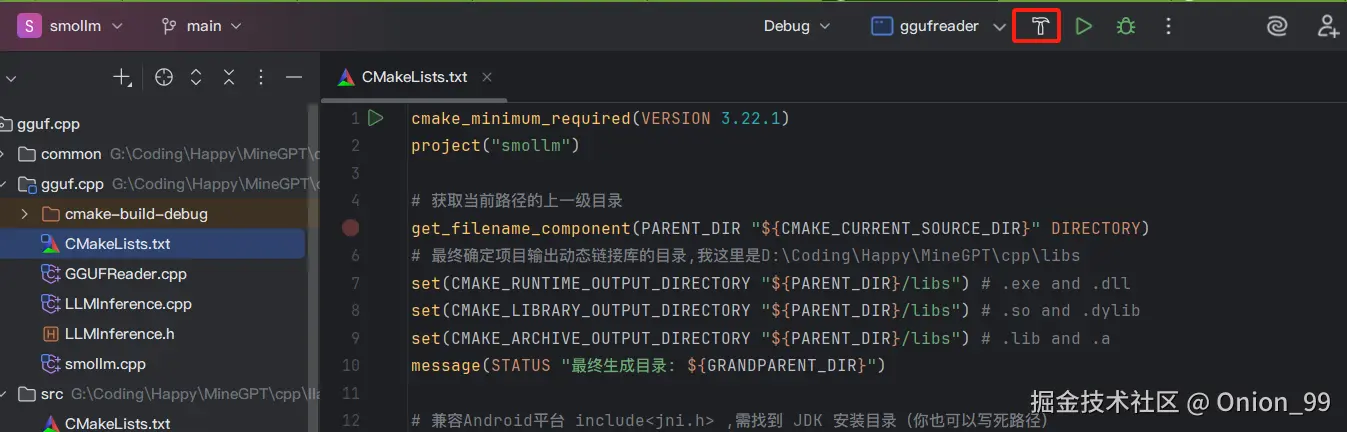1347x432 pixels.
Task: Open the Debug build profile dropdown
Action: point(796,27)
